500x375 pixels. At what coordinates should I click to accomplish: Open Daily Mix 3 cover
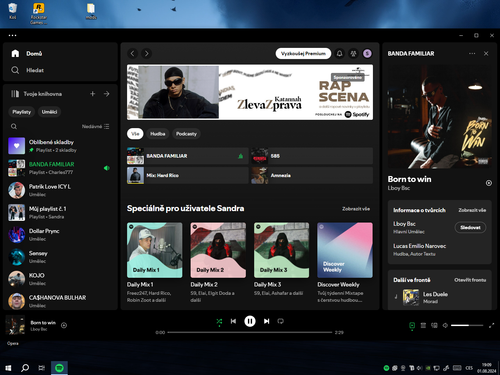tap(282, 250)
